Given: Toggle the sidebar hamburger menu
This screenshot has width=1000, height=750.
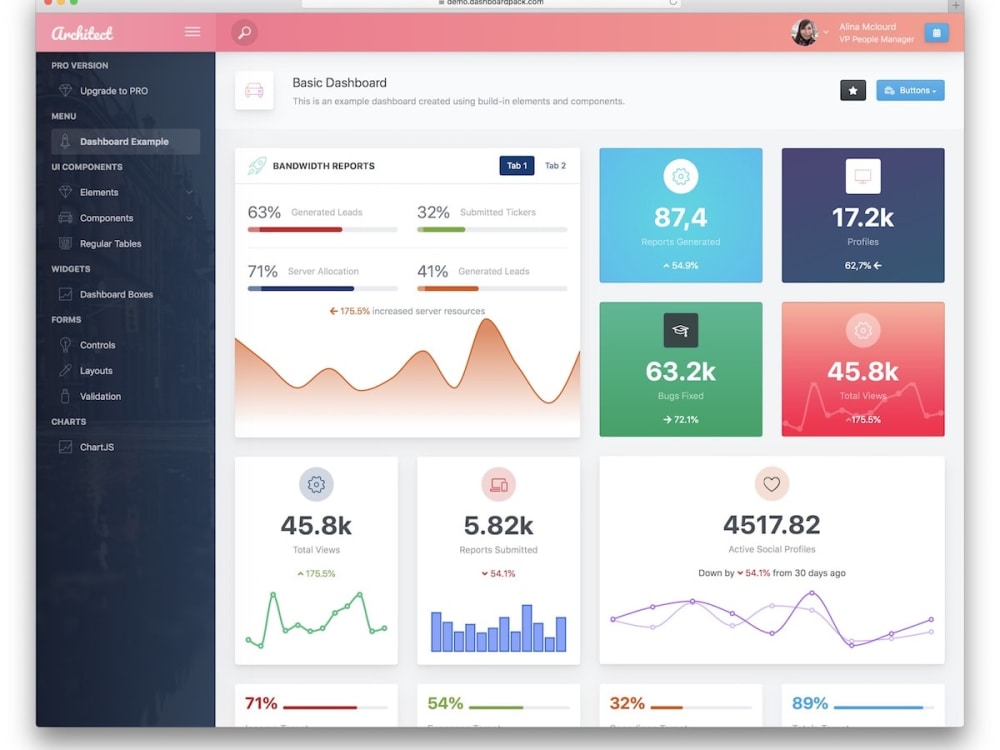Looking at the screenshot, I should [193, 32].
